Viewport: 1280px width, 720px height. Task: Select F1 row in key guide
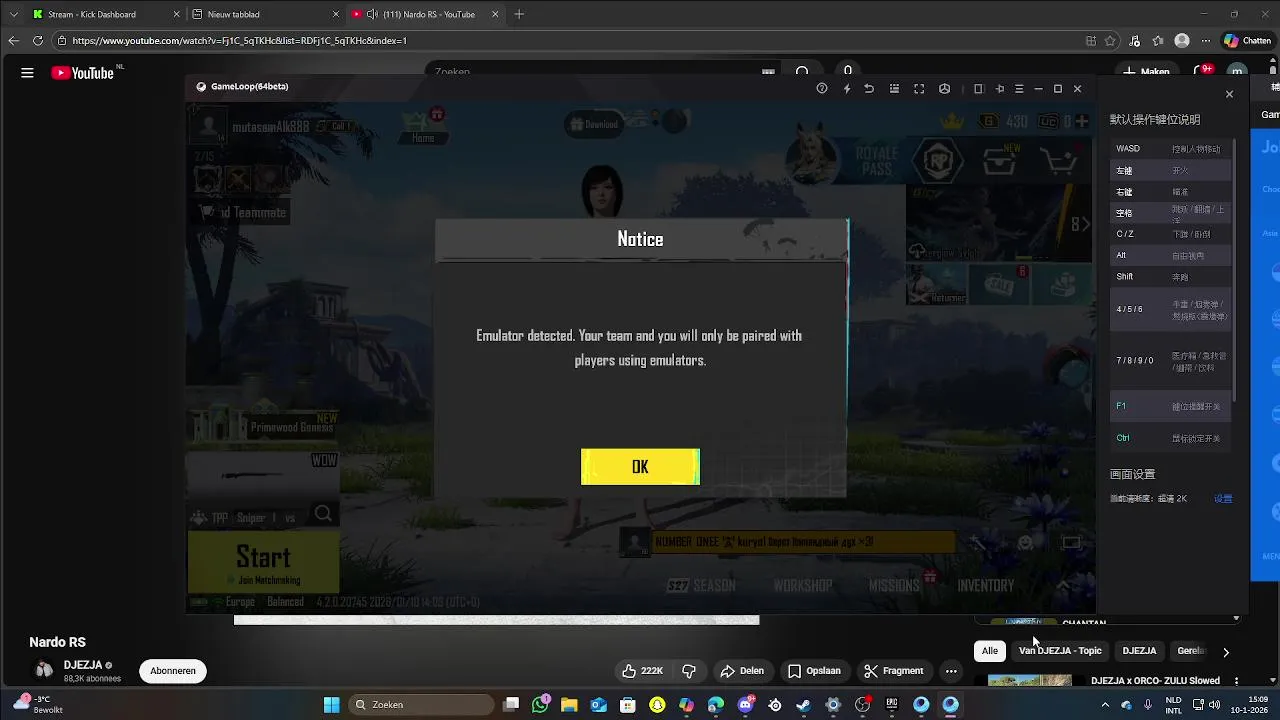click(x=1171, y=406)
